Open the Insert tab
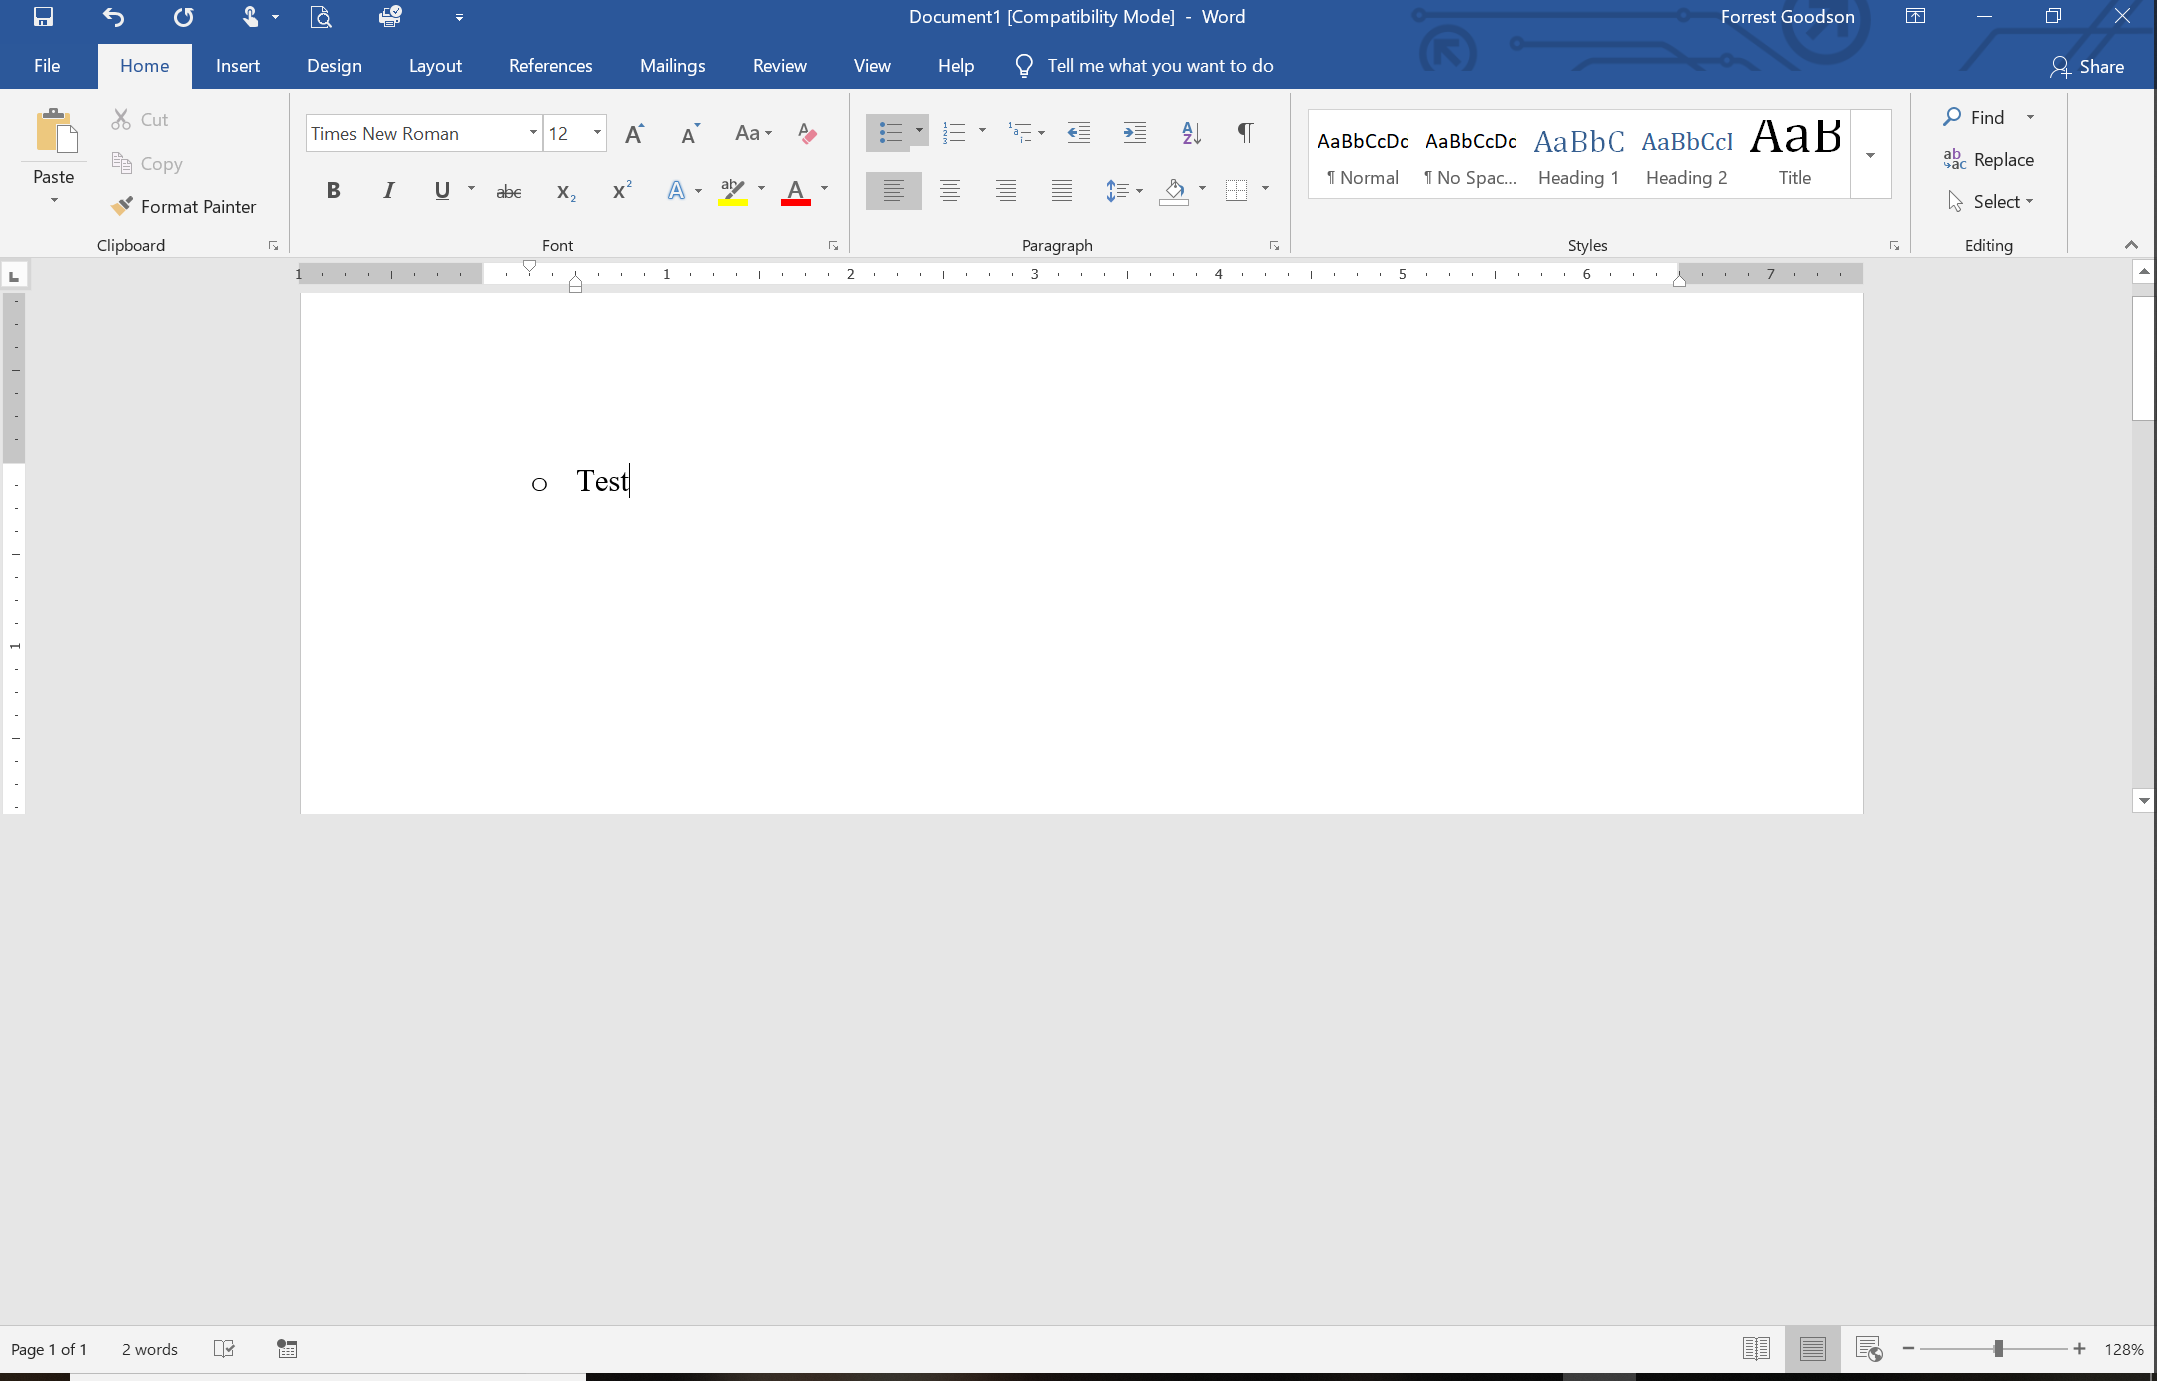The image size is (2157, 1381). [x=237, y=66]
